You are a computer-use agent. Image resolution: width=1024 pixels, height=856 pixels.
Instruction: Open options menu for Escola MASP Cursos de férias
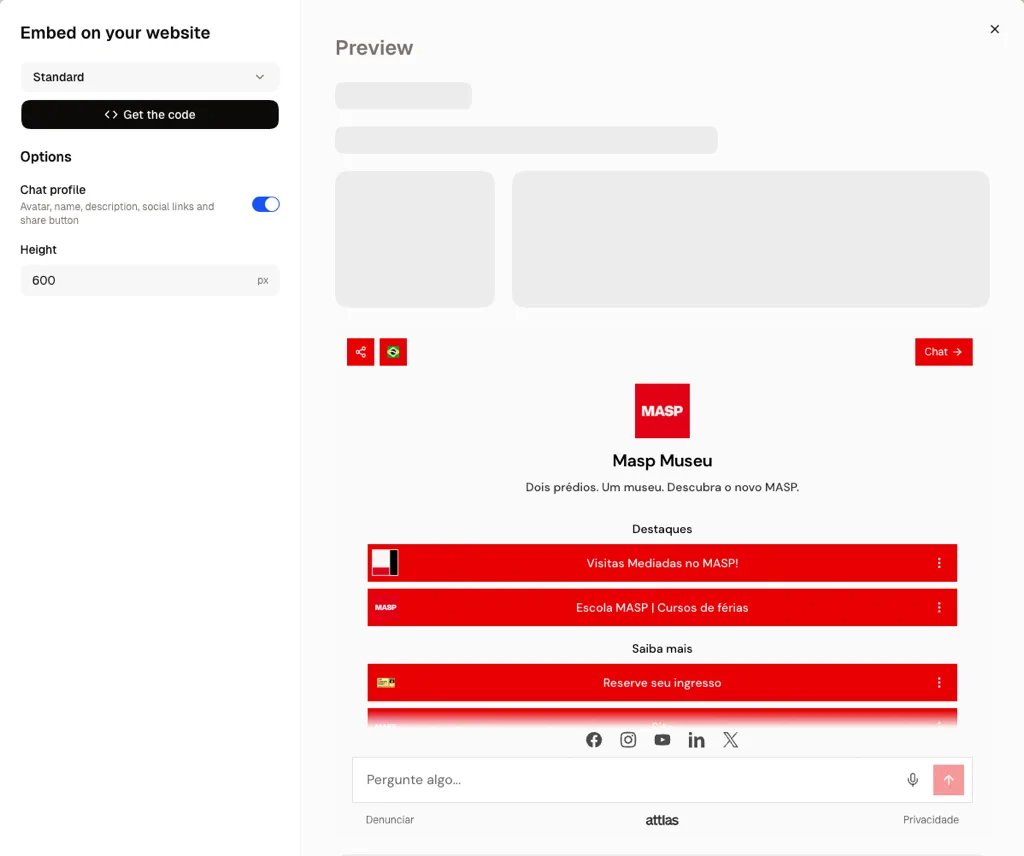939,607
